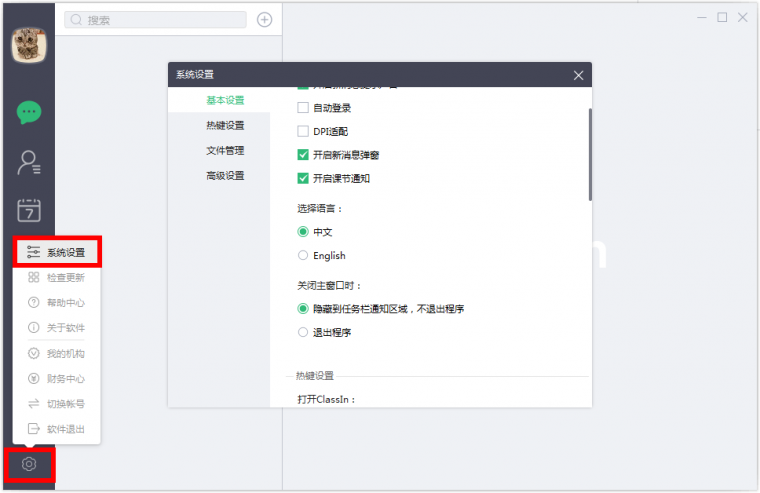Open the chat messages sidebar icon
The height and width of the screenshot is (493, 760).
(28, 112)
